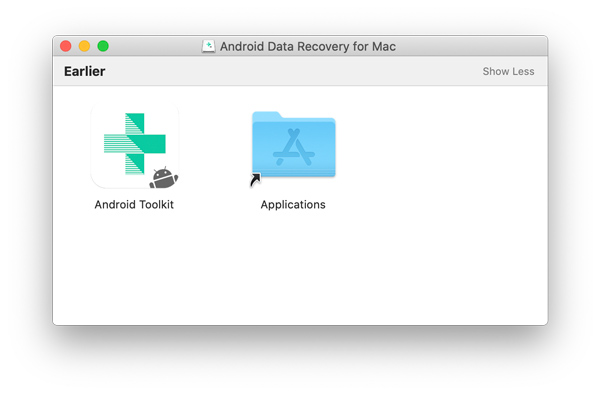Image resolution: width=600 pixels, height=394 pixels.
Task: Close the Android Data Recovery window
Action: click(x=66, y=46)
